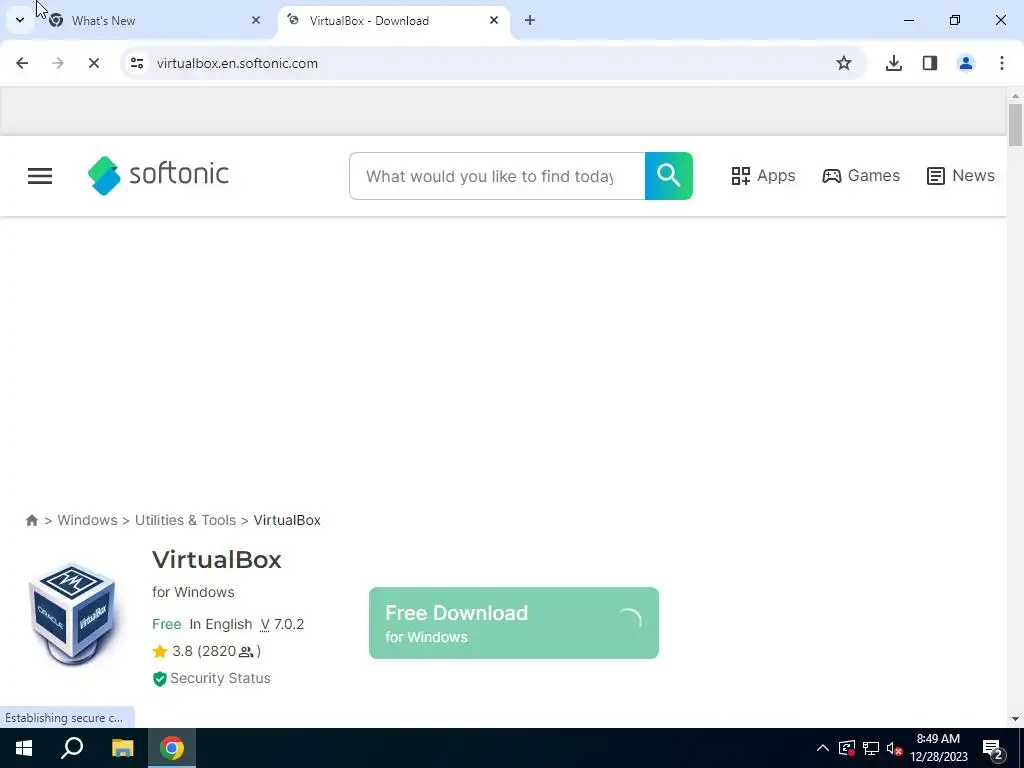This screenshot has height=768, width=1024.
Task: Click the VirtualBox page heading
Action: pyautogui.click(x=217, y=560)
